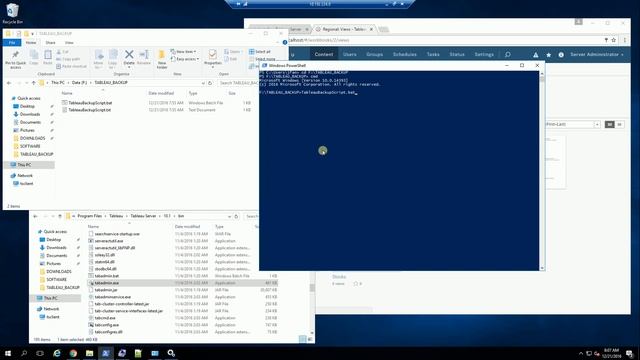Click Data (F:) in the breadcrumb path
The width and height of the screenshot is (640, 360).
coord(79,83)
